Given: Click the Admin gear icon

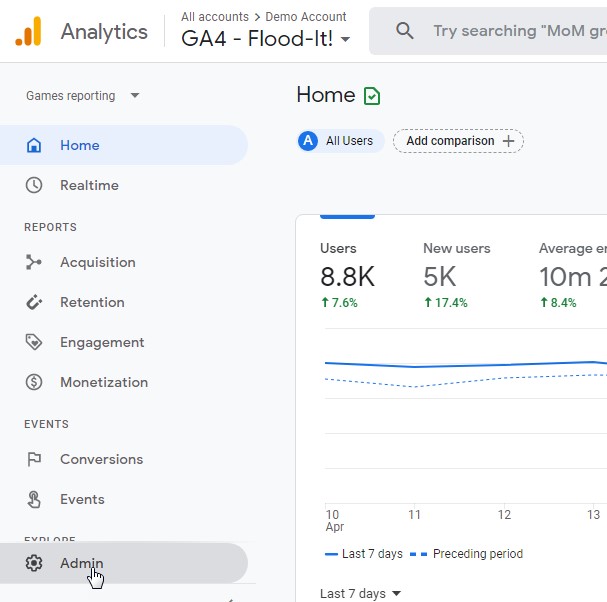Looking at the screenshot, I should point(34,563).
